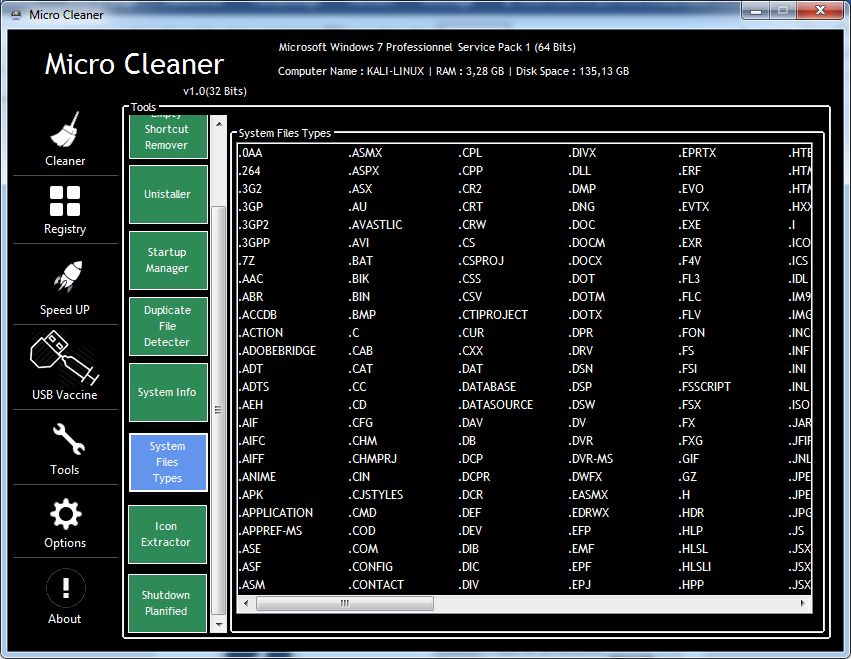Select the .GIF file type

(x=689, y=459)
